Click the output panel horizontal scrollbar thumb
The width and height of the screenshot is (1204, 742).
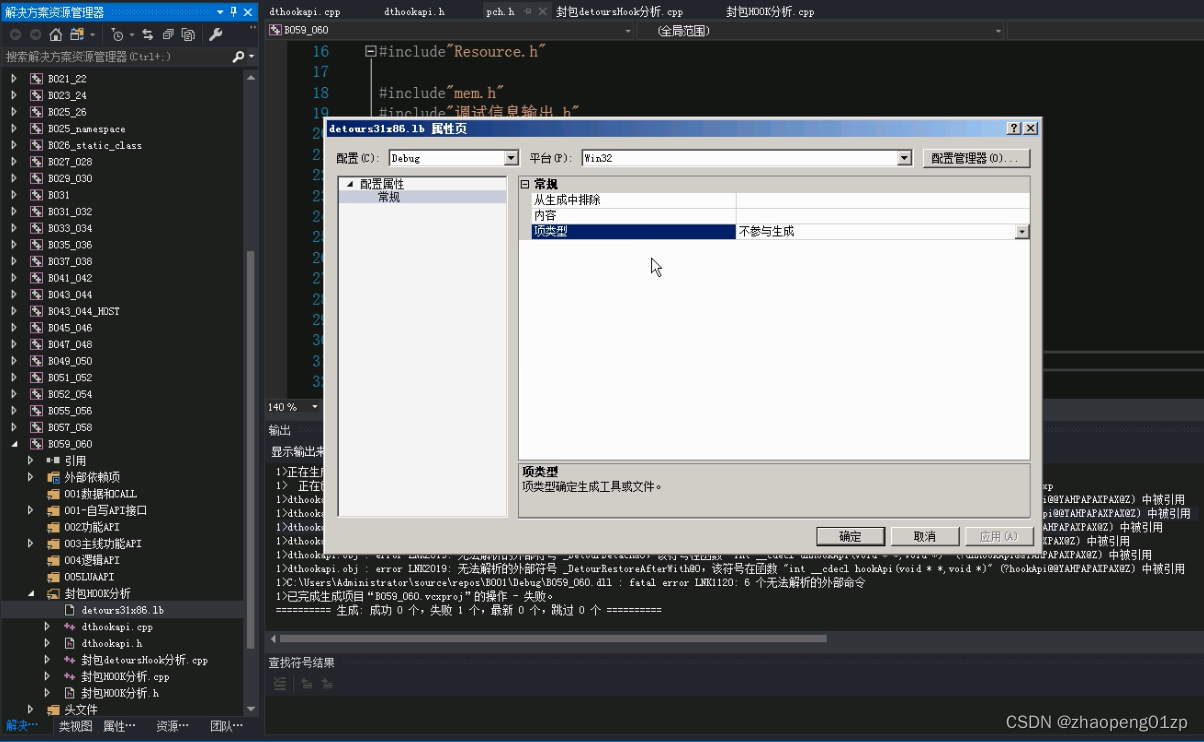tap(554, 638)
